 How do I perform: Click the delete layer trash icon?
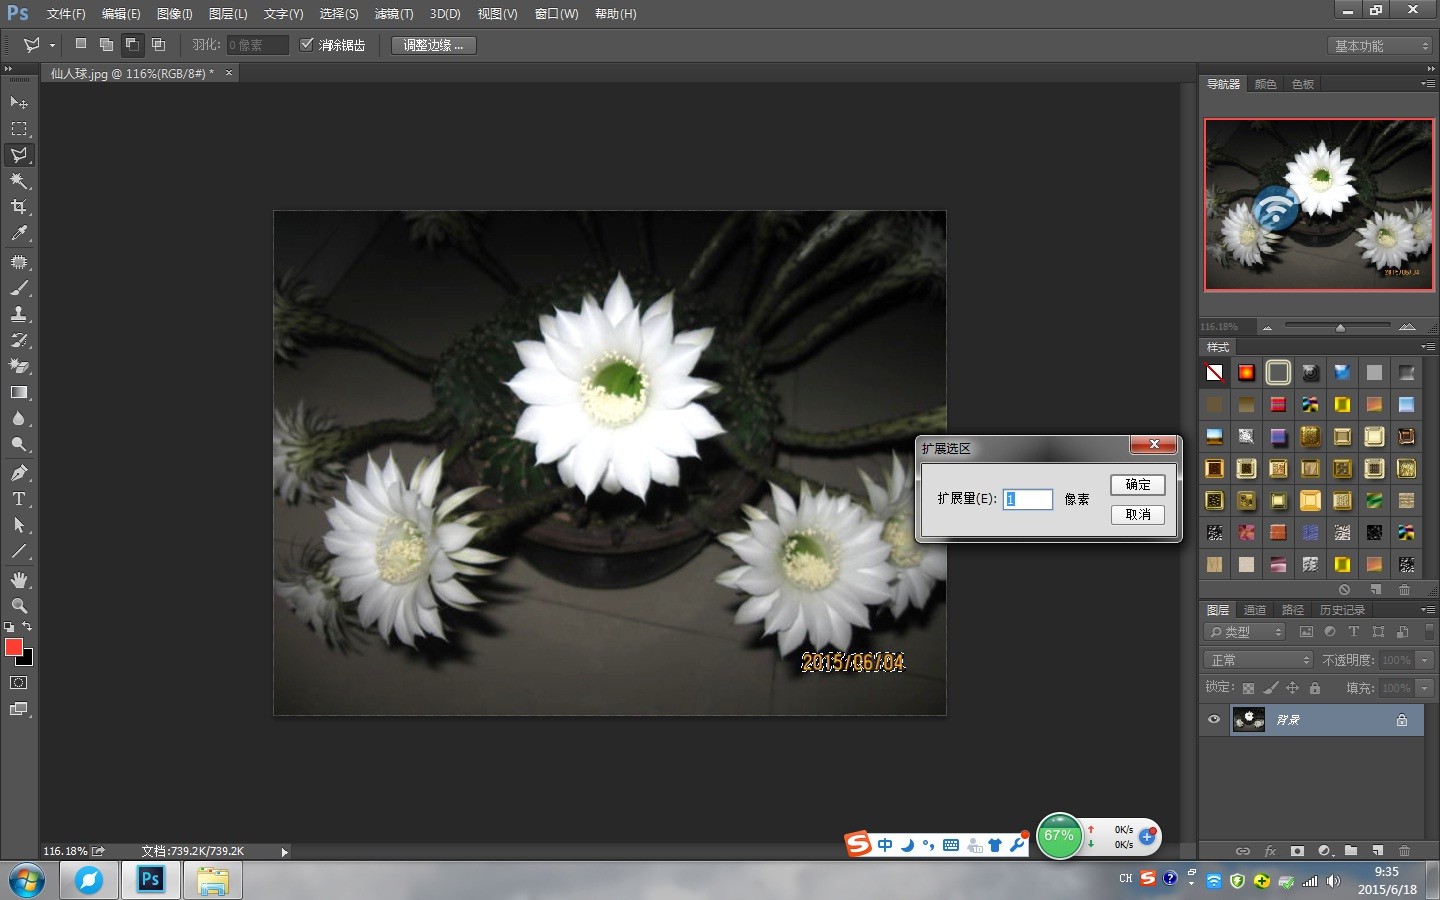point(1404,851)
